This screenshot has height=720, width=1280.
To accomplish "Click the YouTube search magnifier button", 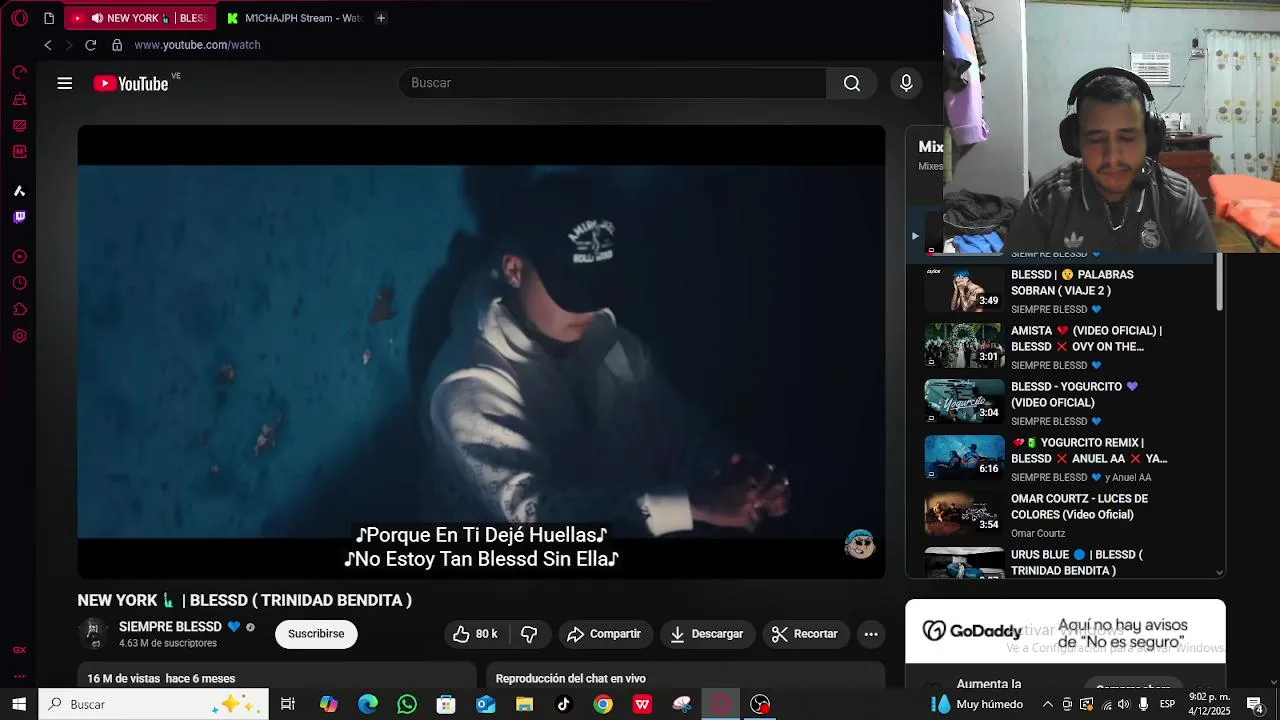I will pos(852,83).
